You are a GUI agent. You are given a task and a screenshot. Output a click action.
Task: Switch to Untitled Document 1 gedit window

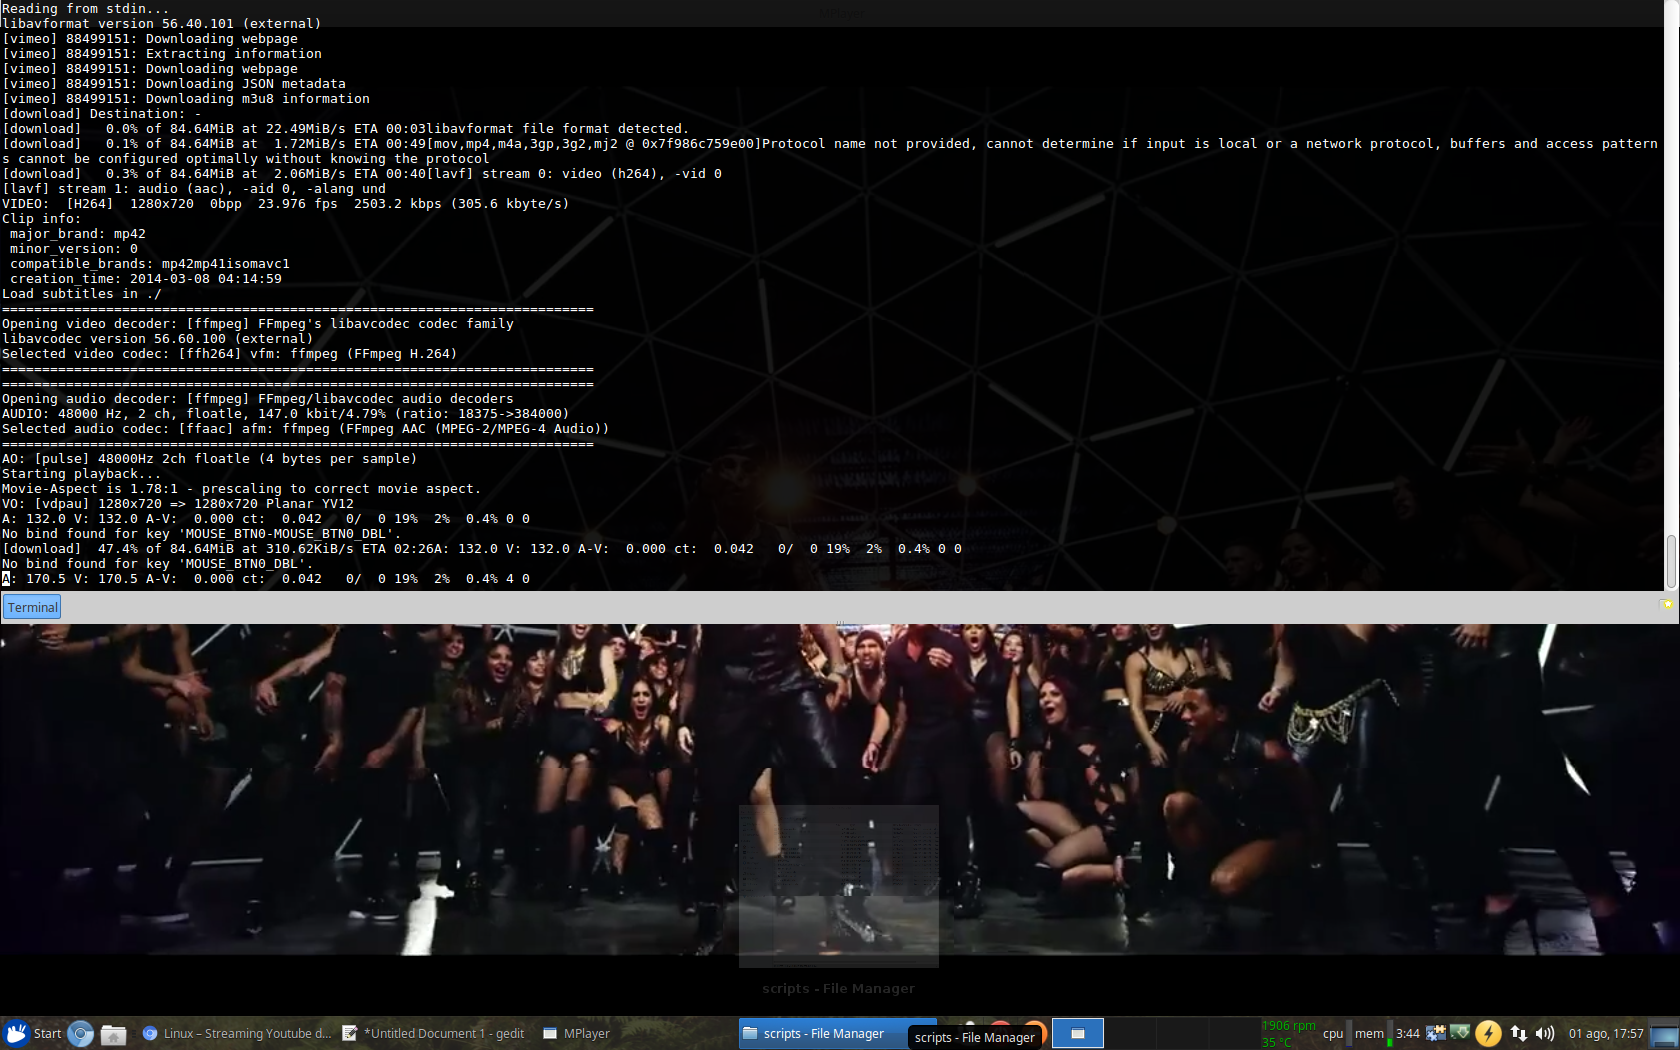(x=433, y=1034)
